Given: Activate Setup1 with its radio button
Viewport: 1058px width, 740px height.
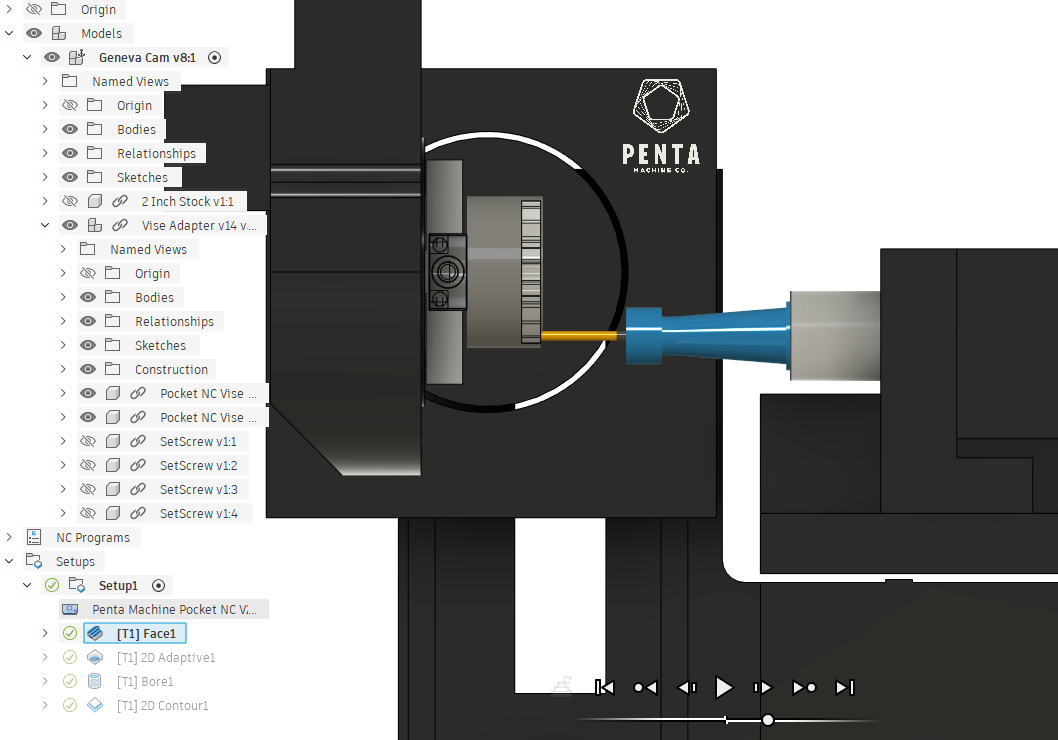Looking at the screenshot, I should pyautogui.click(x=158, y=585).
